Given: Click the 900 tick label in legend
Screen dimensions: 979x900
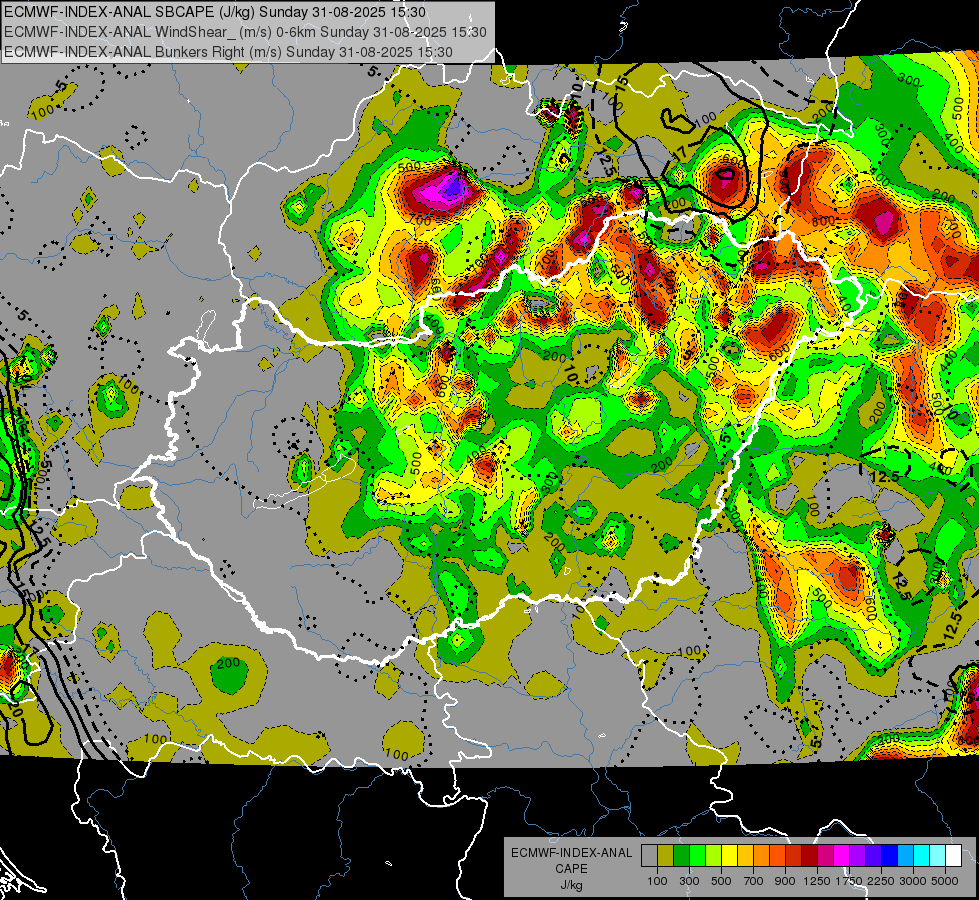Looking at the screenshot, I should tap(785, 881).
